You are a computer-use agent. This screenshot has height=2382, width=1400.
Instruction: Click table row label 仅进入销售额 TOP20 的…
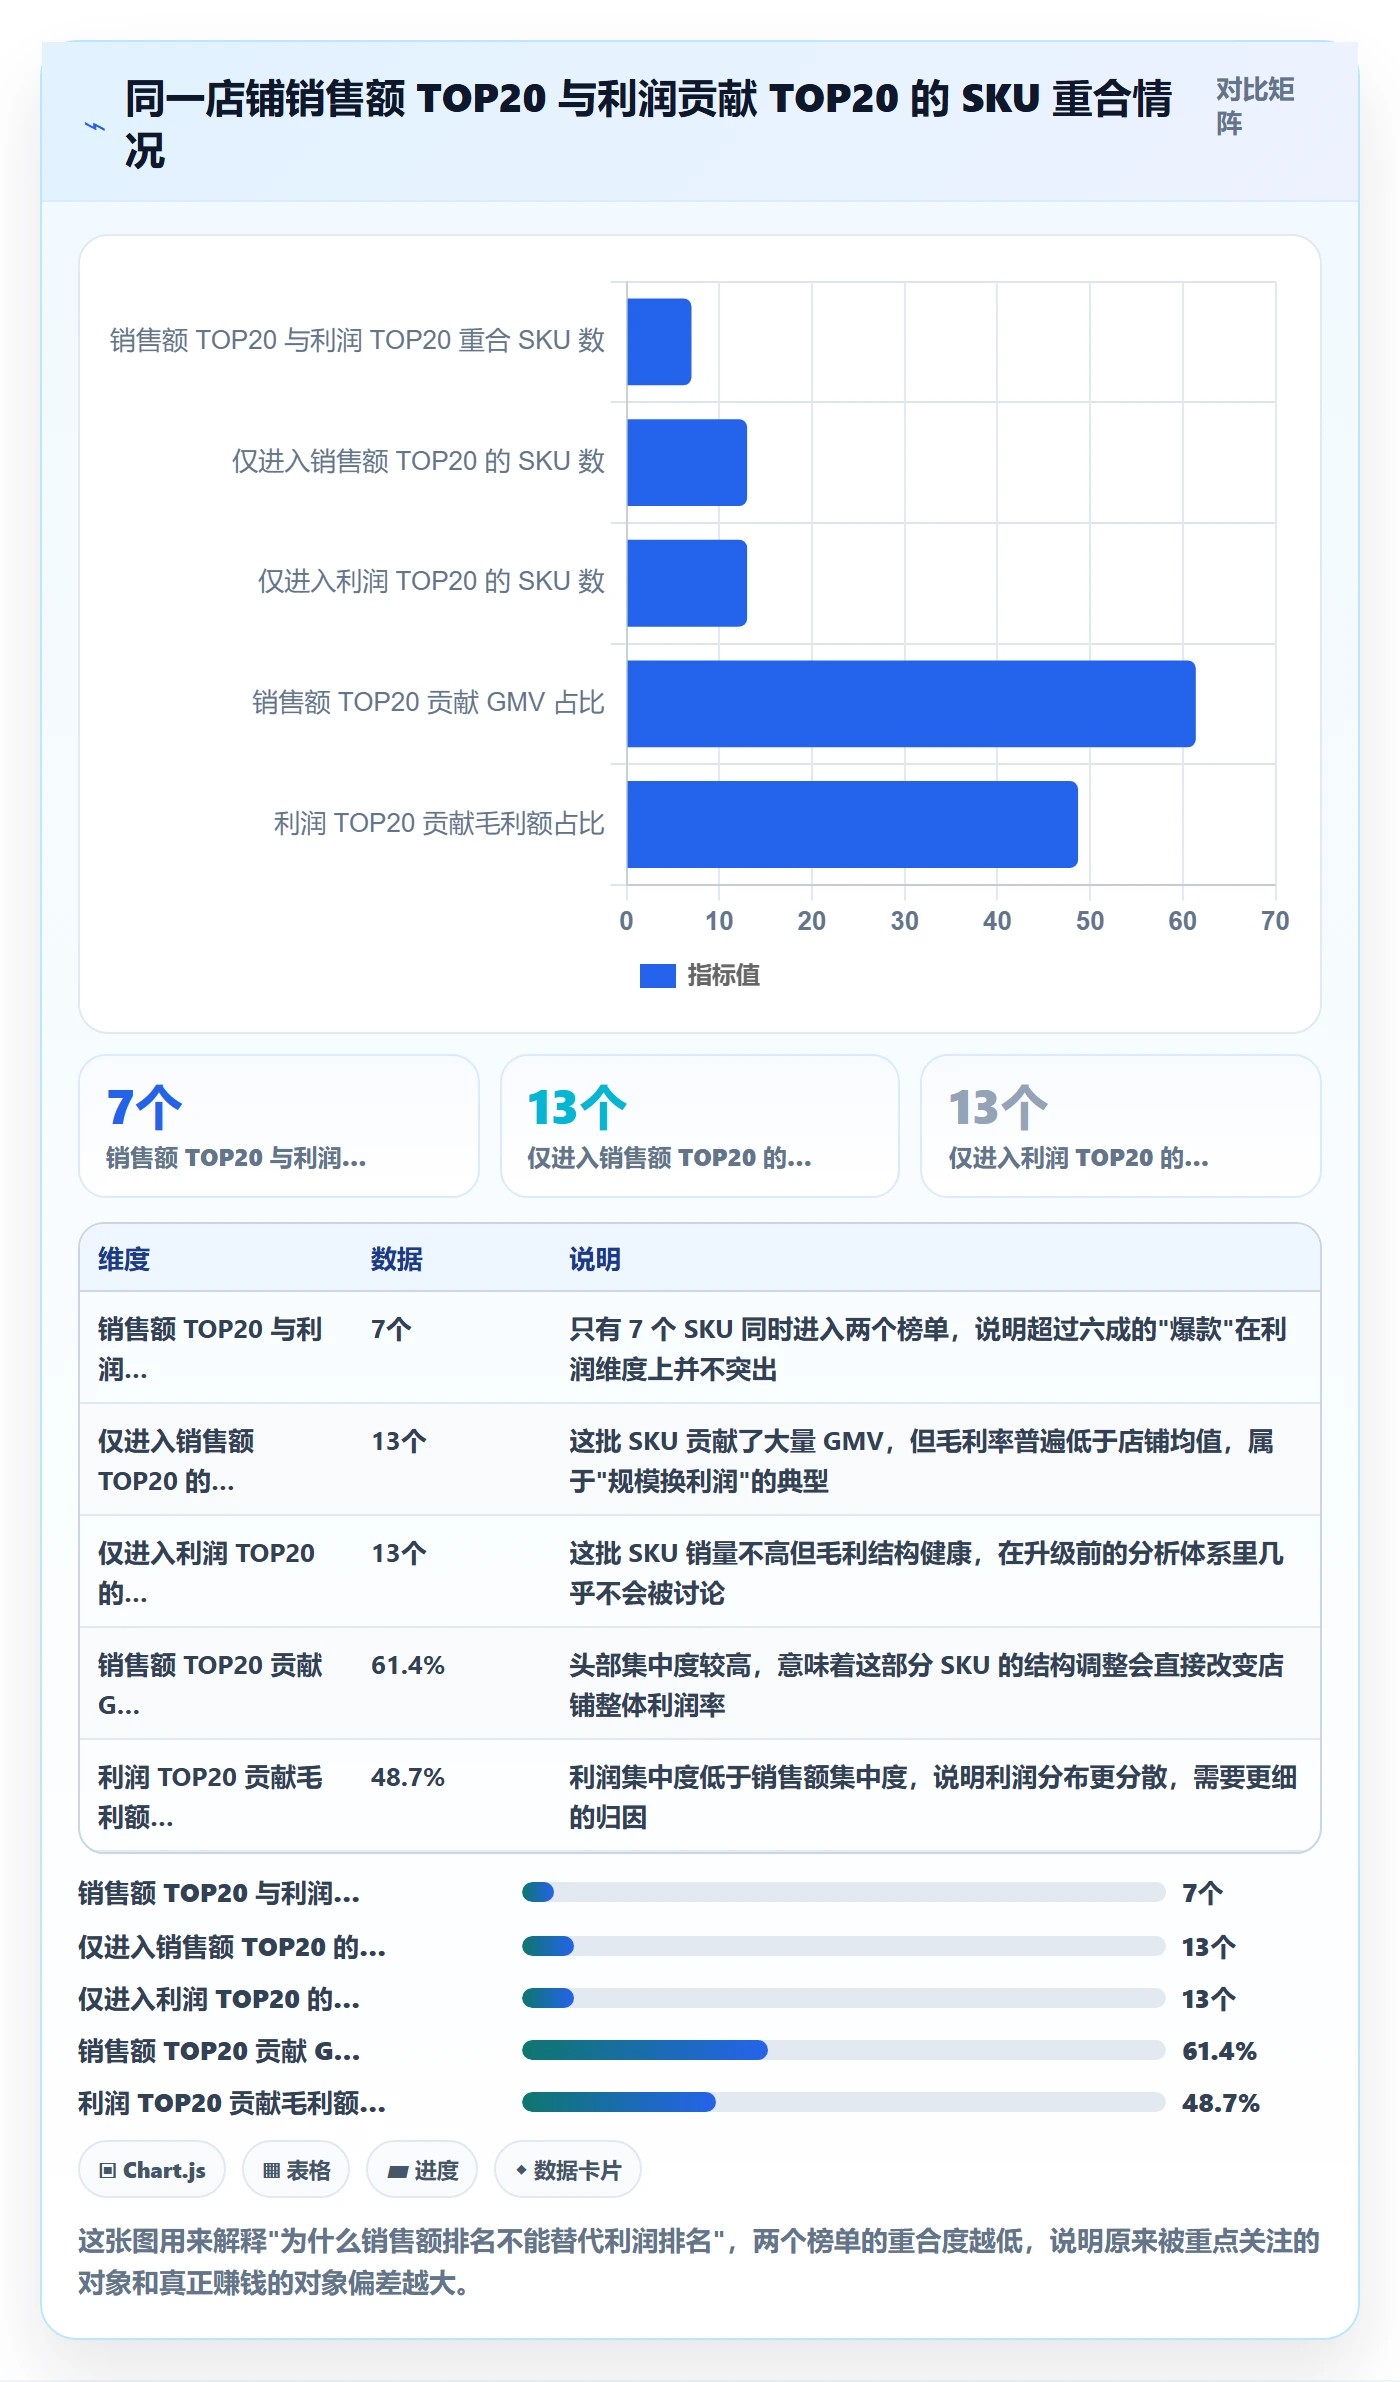pos(176,1461)
